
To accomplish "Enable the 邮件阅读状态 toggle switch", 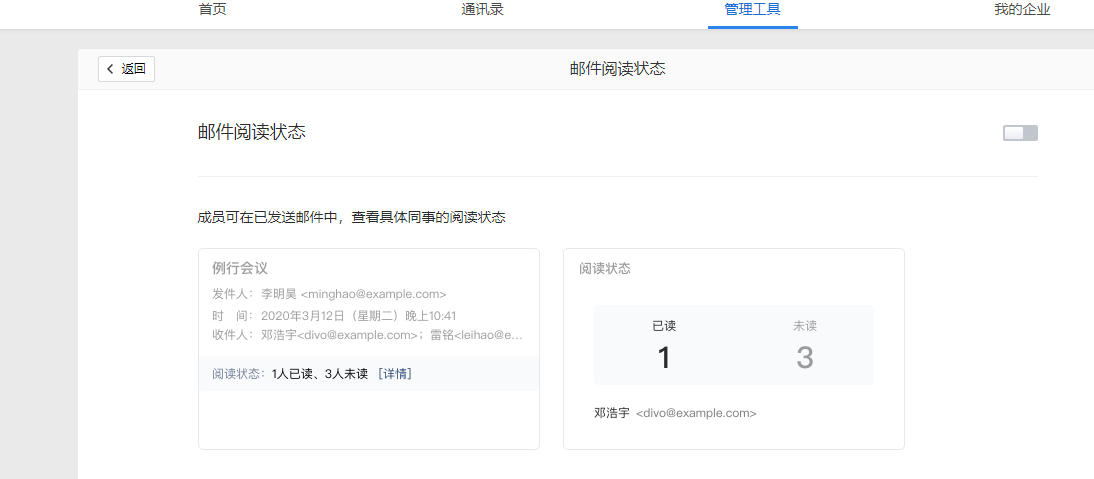I will (1020, 133).
